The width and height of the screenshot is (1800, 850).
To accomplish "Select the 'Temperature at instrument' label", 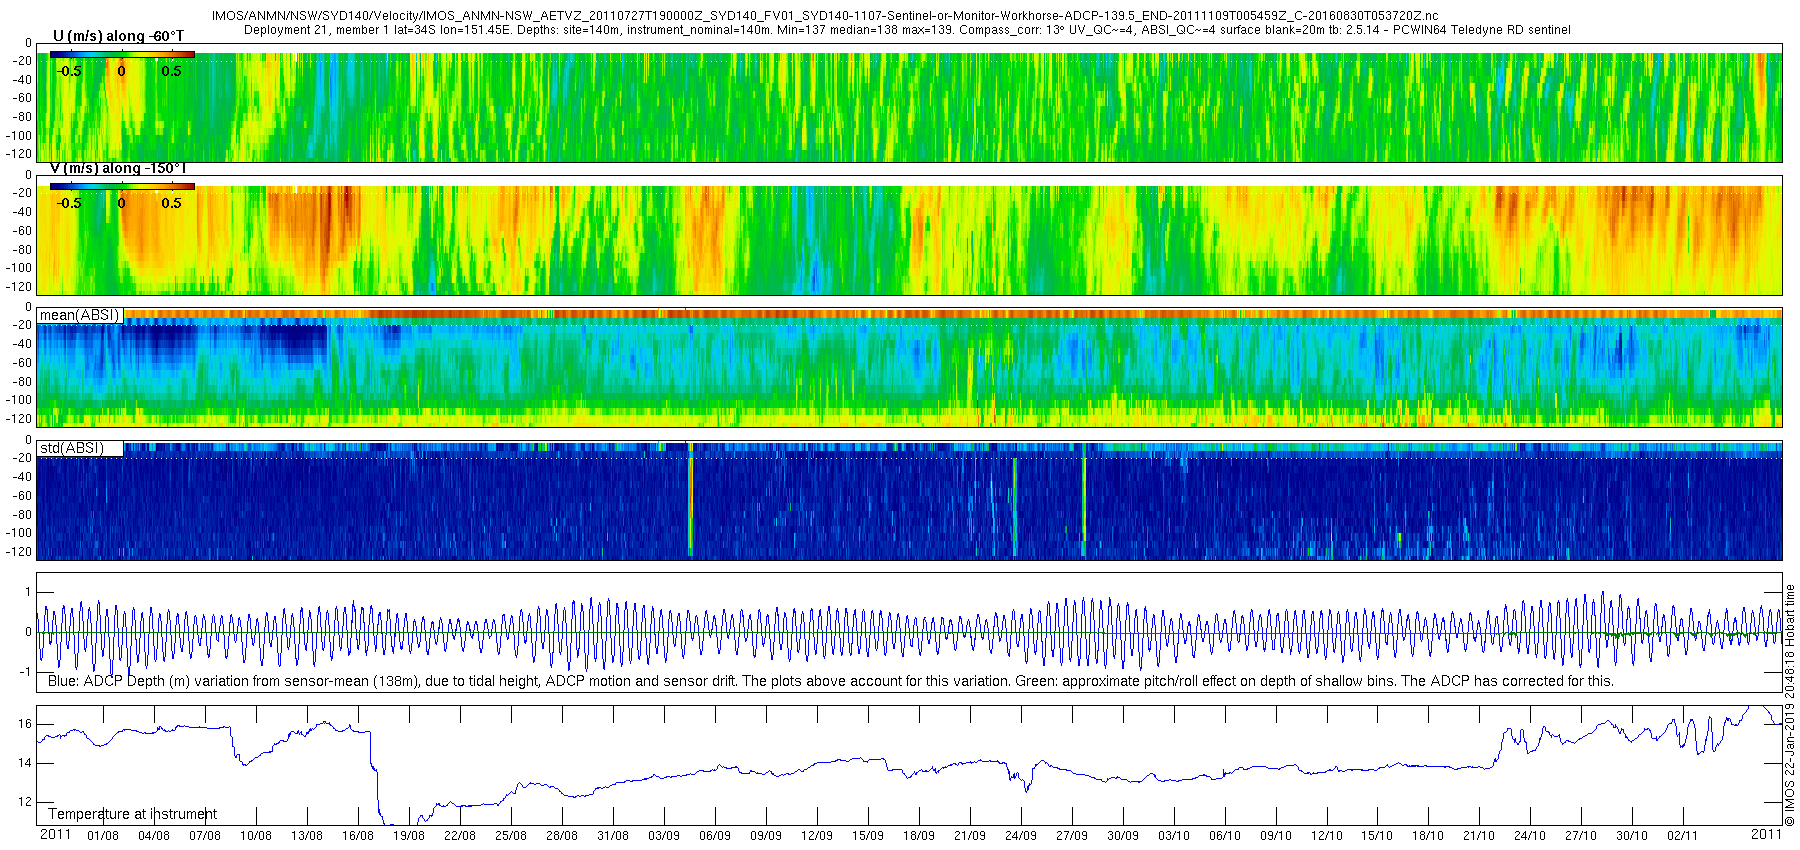I will point(132,814).
